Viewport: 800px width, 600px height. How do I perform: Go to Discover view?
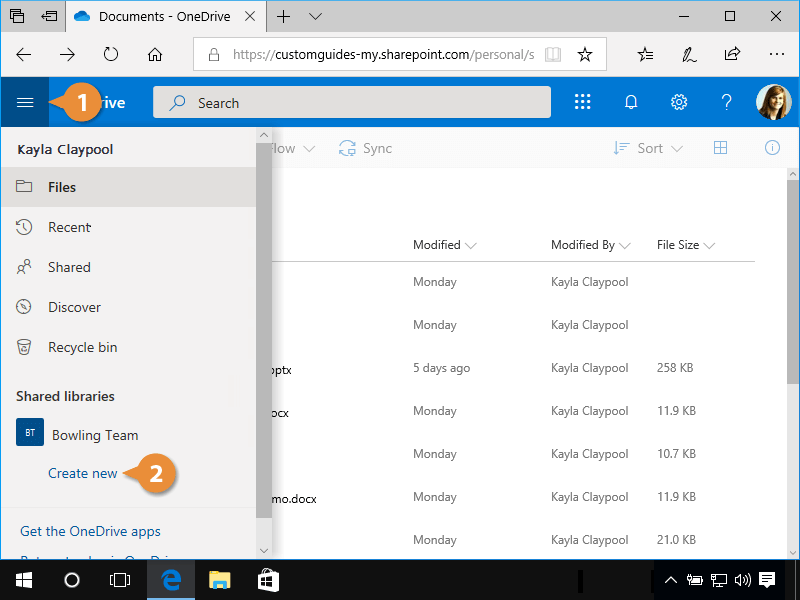coord(129,307)
